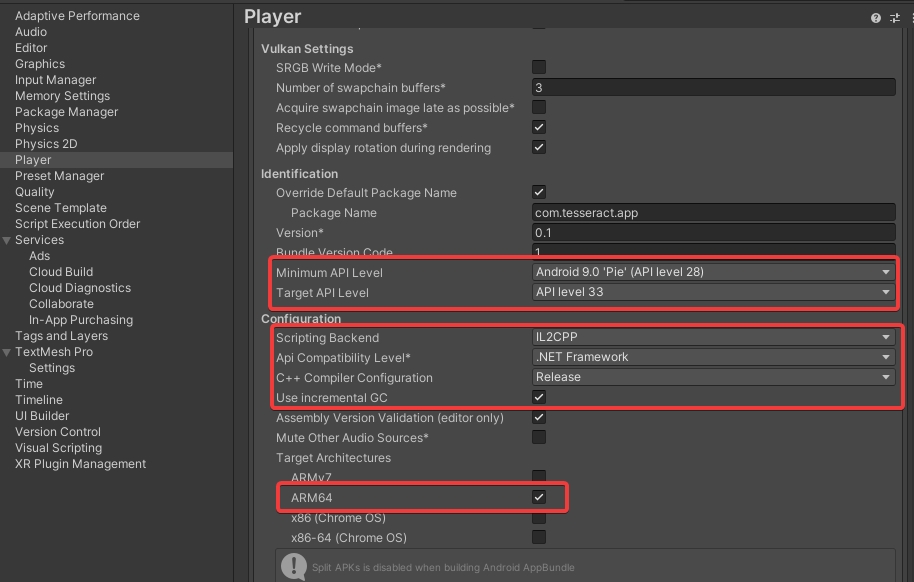Uncheck the ARM64 target architecture
914x582 pixels.
[x=539, y=497]
